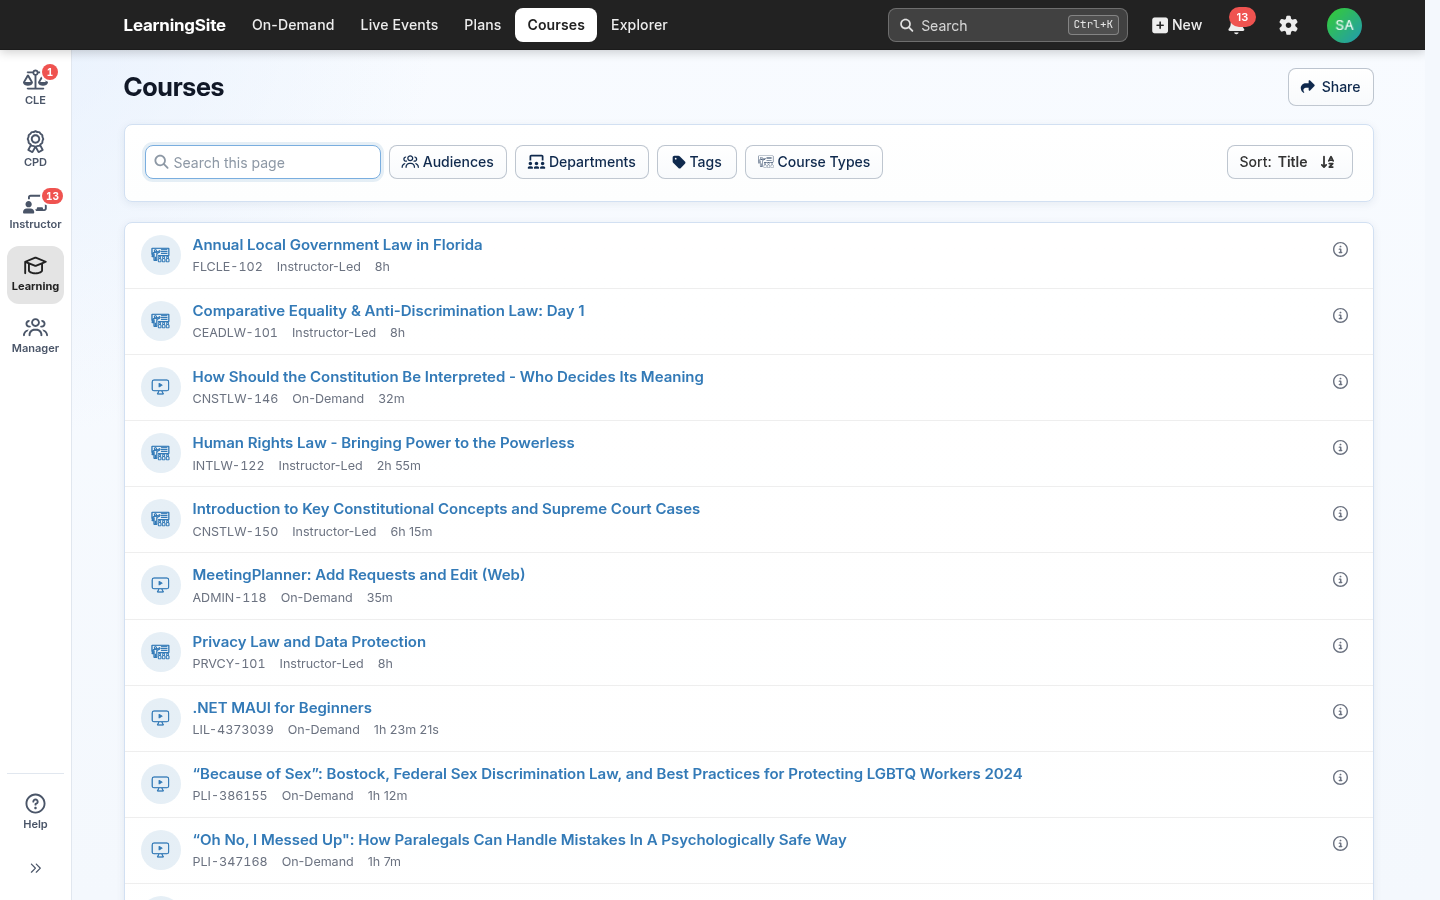
Task: Show info for .NET MAUI for Beginners
Action: (x=1340, y=712)
